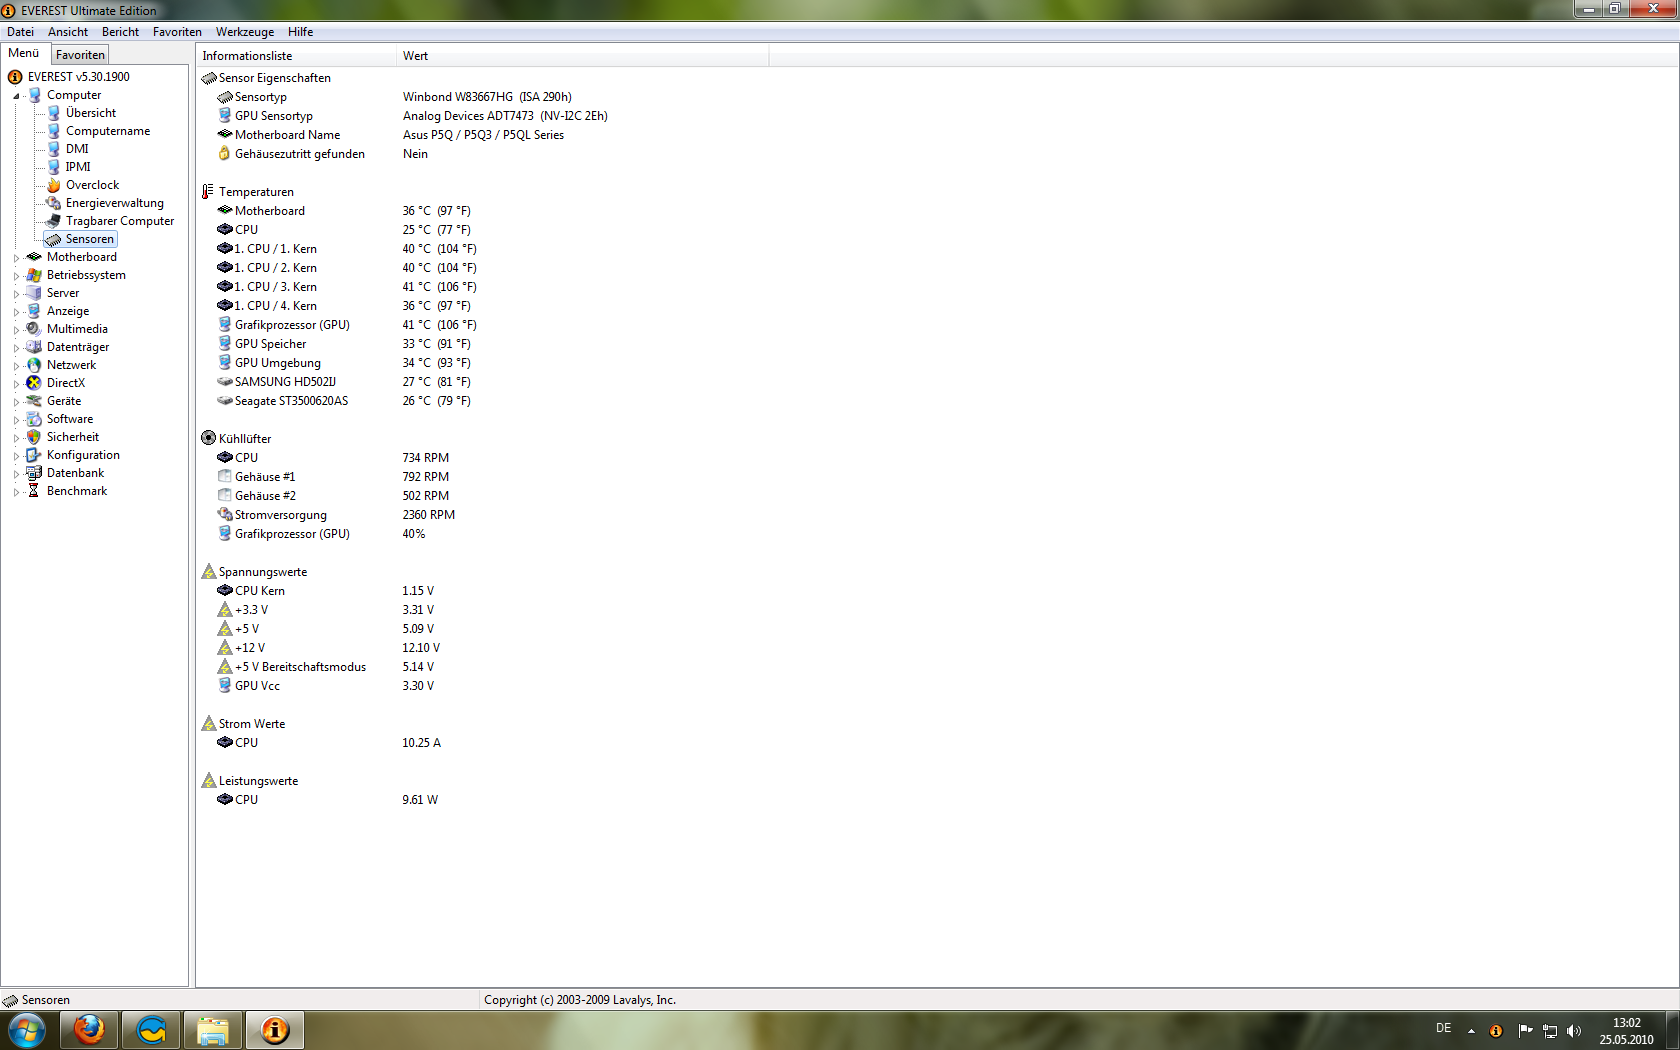Click EVEREST info icon in taskbar

click(274, 1030)
